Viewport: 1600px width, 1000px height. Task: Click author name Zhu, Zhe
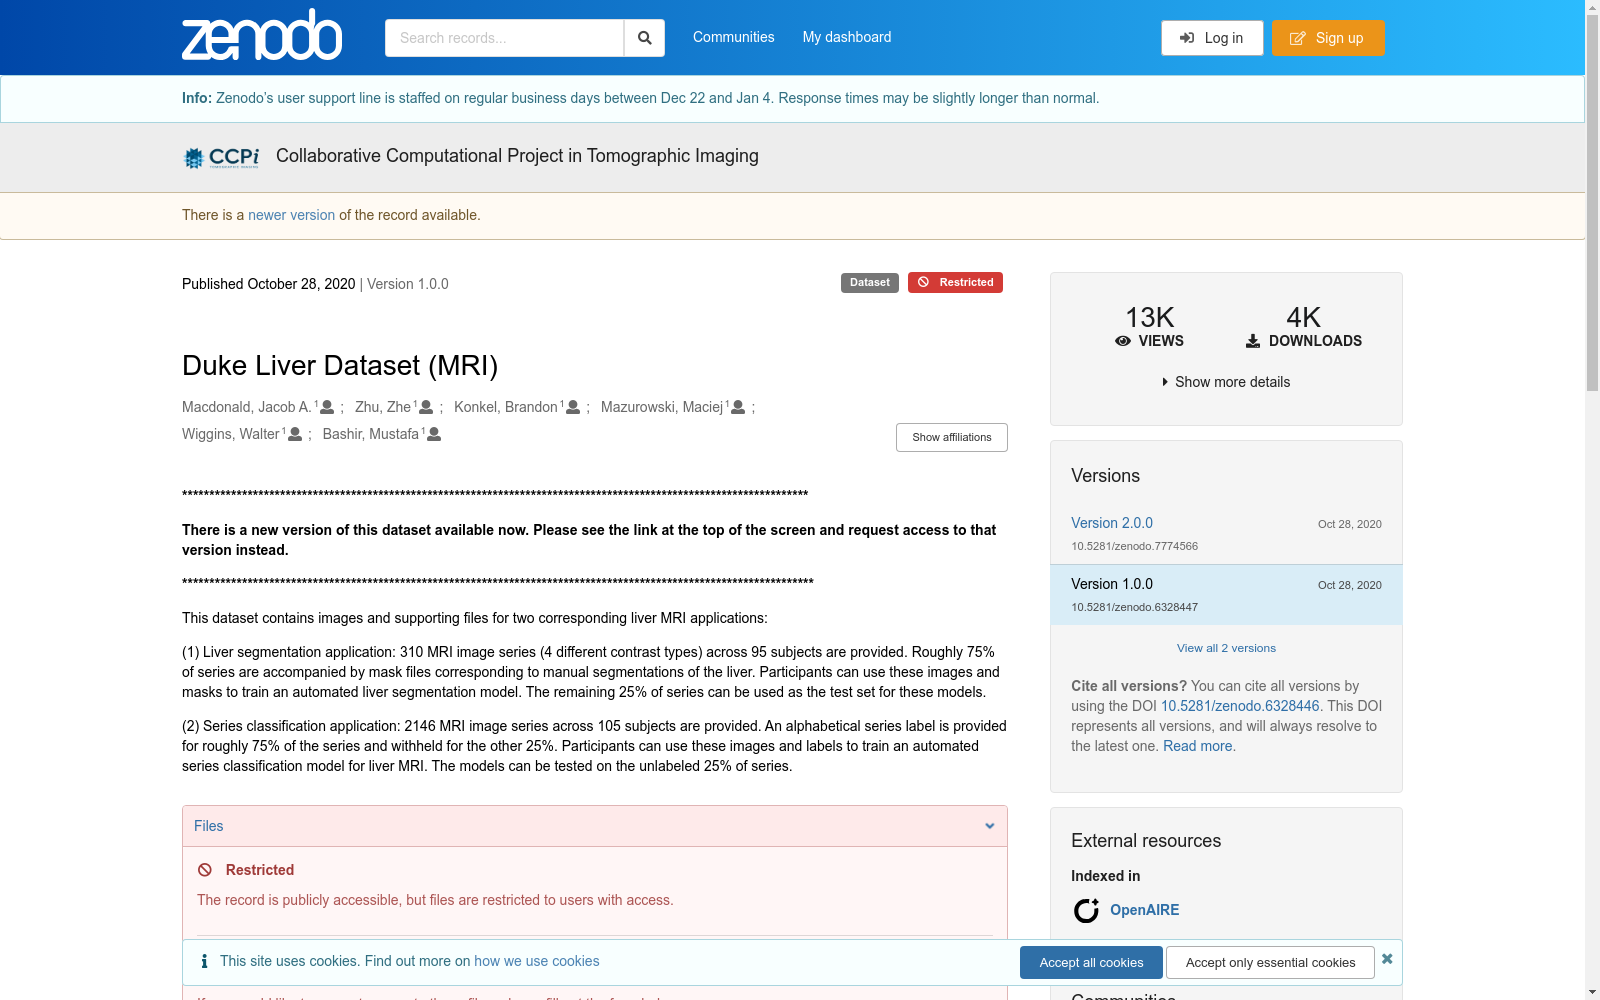point(383,407)
